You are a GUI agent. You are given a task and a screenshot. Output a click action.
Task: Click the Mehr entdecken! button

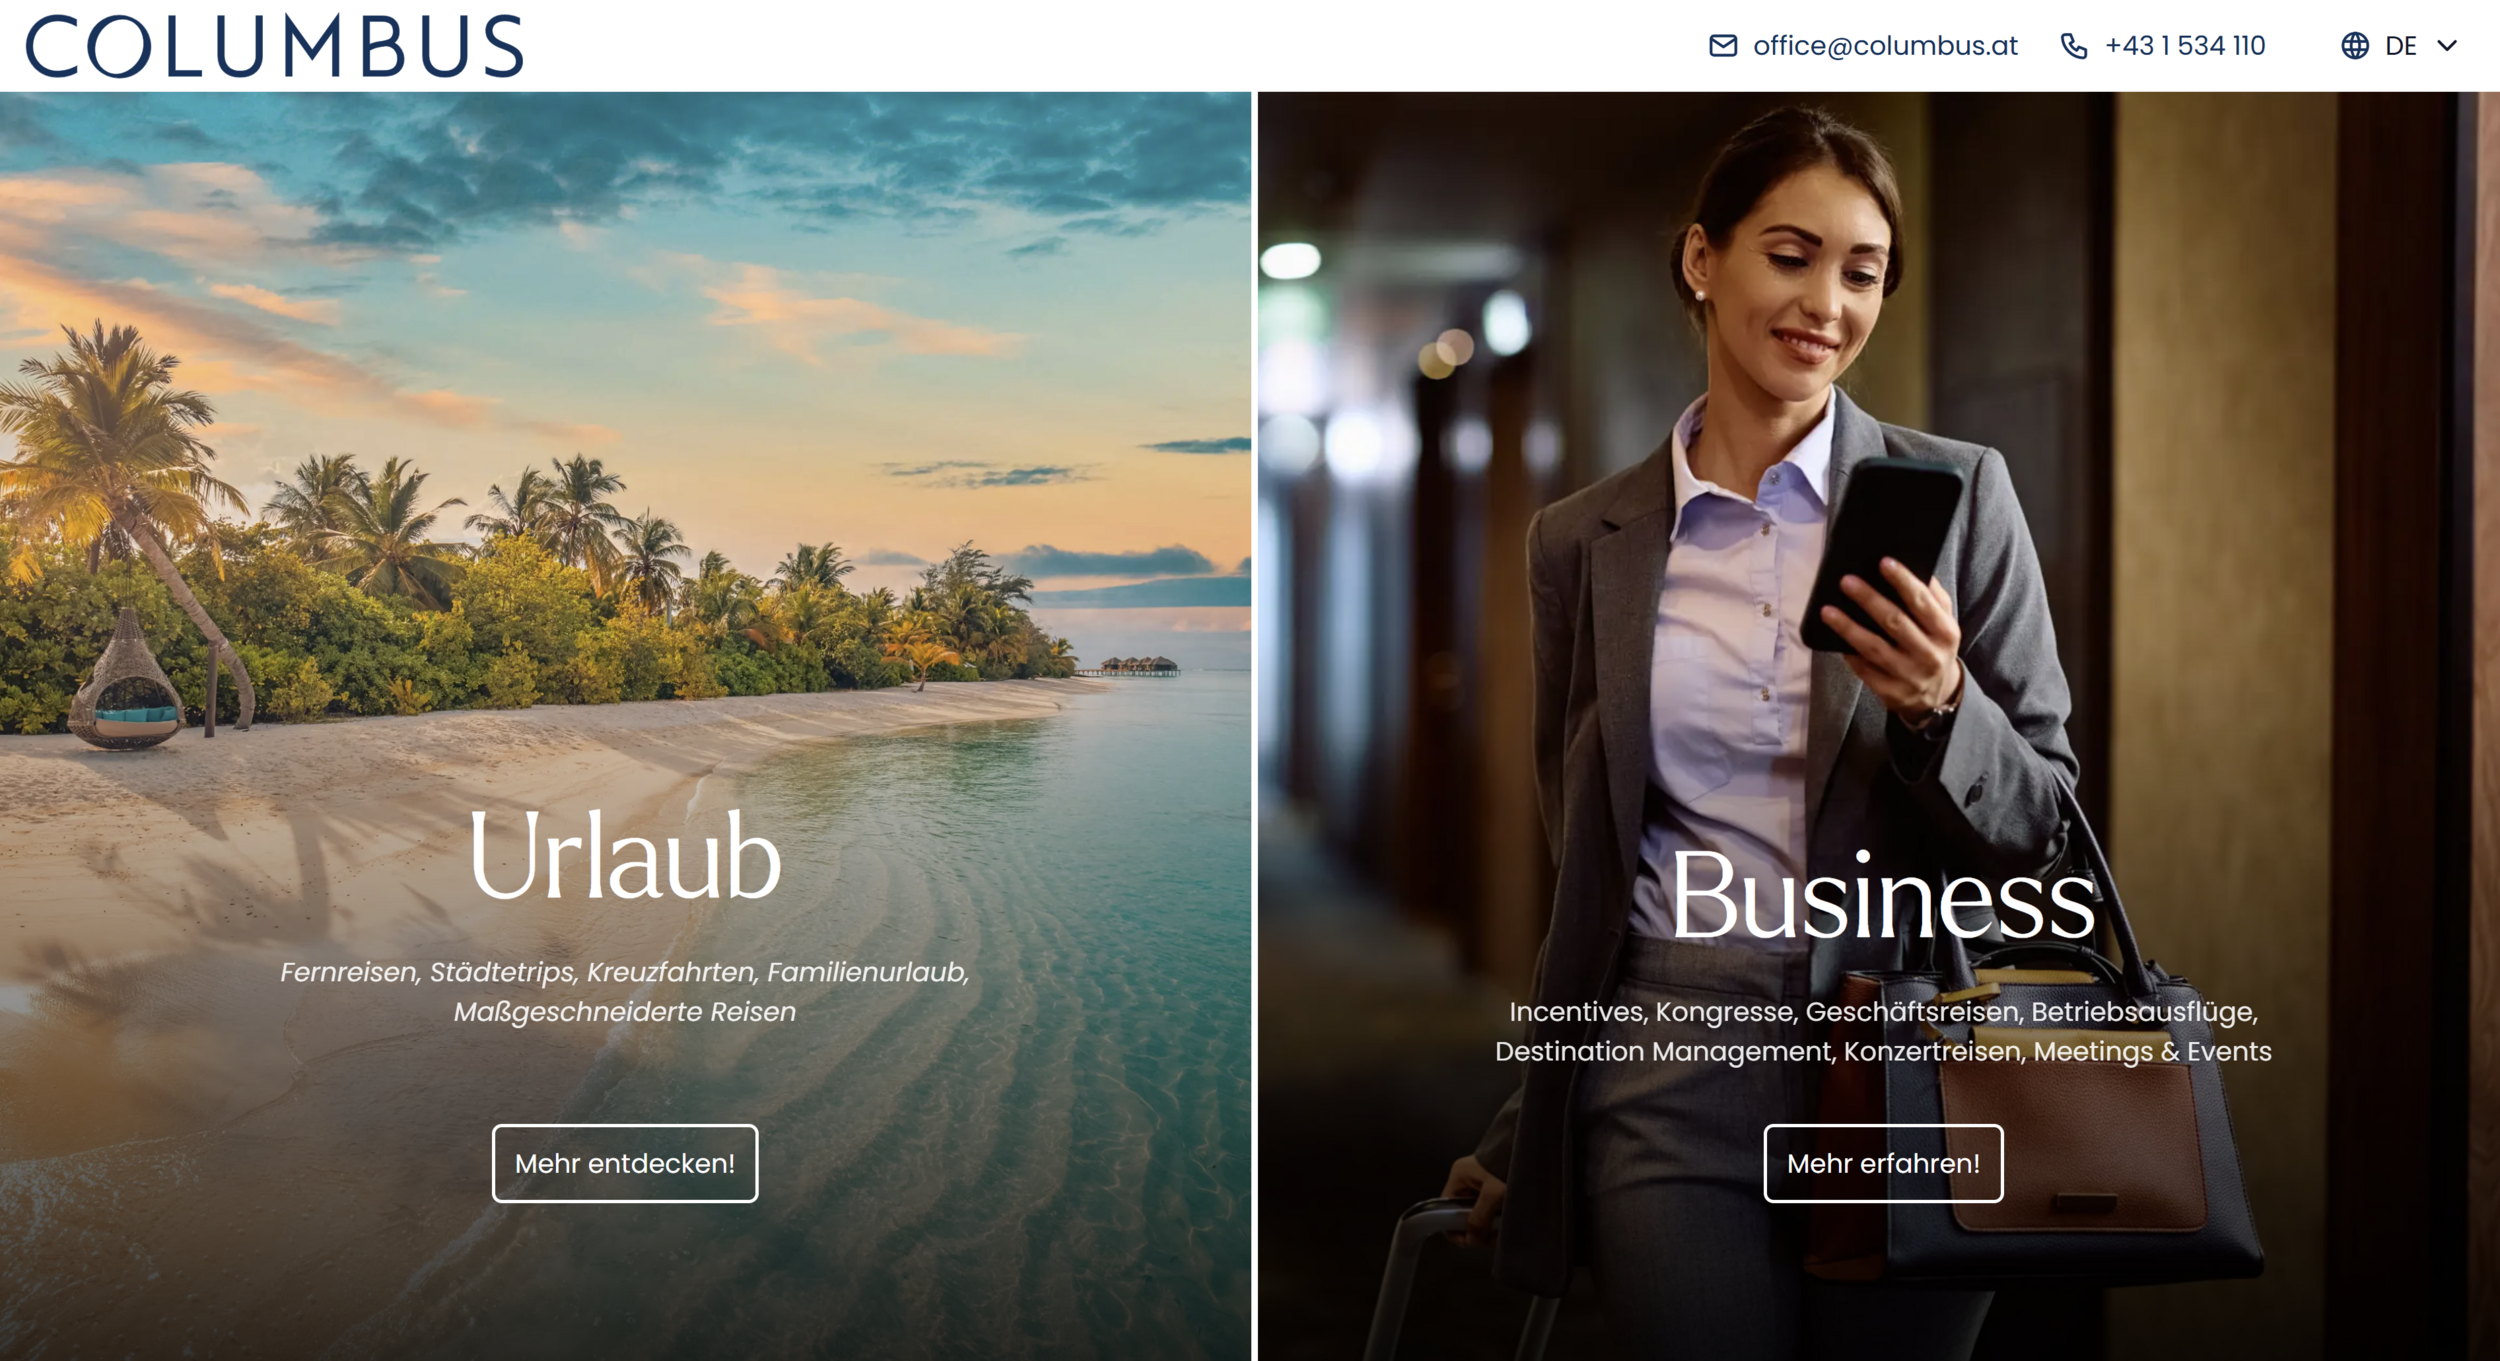(x=625, y=1163)
